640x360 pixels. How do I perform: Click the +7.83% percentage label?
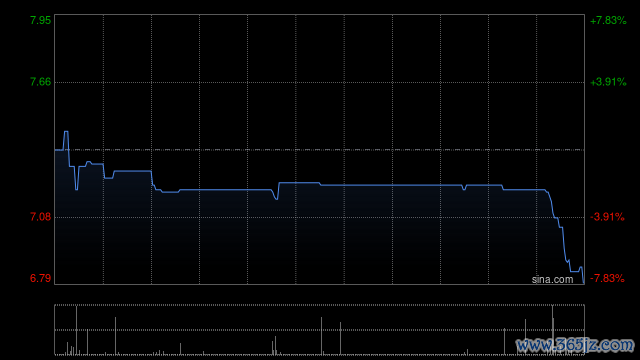[x=608, y=20]
